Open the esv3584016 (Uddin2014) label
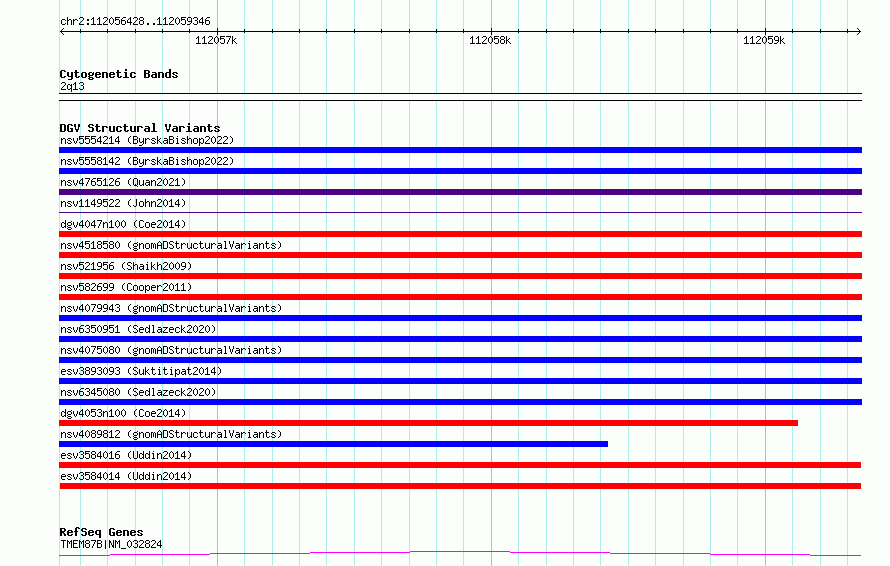Viewport: 890px width, 566px height. [126, 455]
